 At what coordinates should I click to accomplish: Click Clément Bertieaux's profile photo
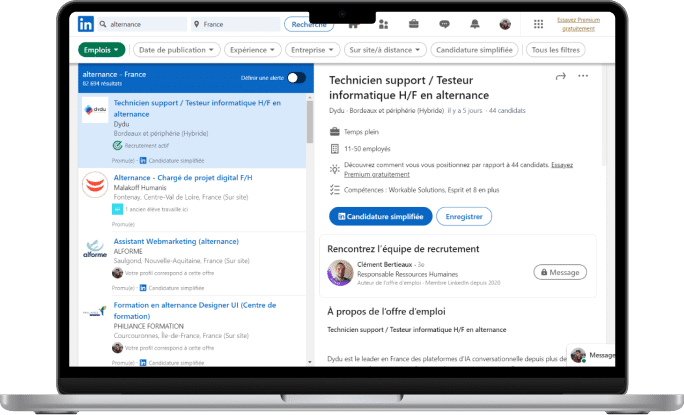pyautogui.click(x=340, y=273)
